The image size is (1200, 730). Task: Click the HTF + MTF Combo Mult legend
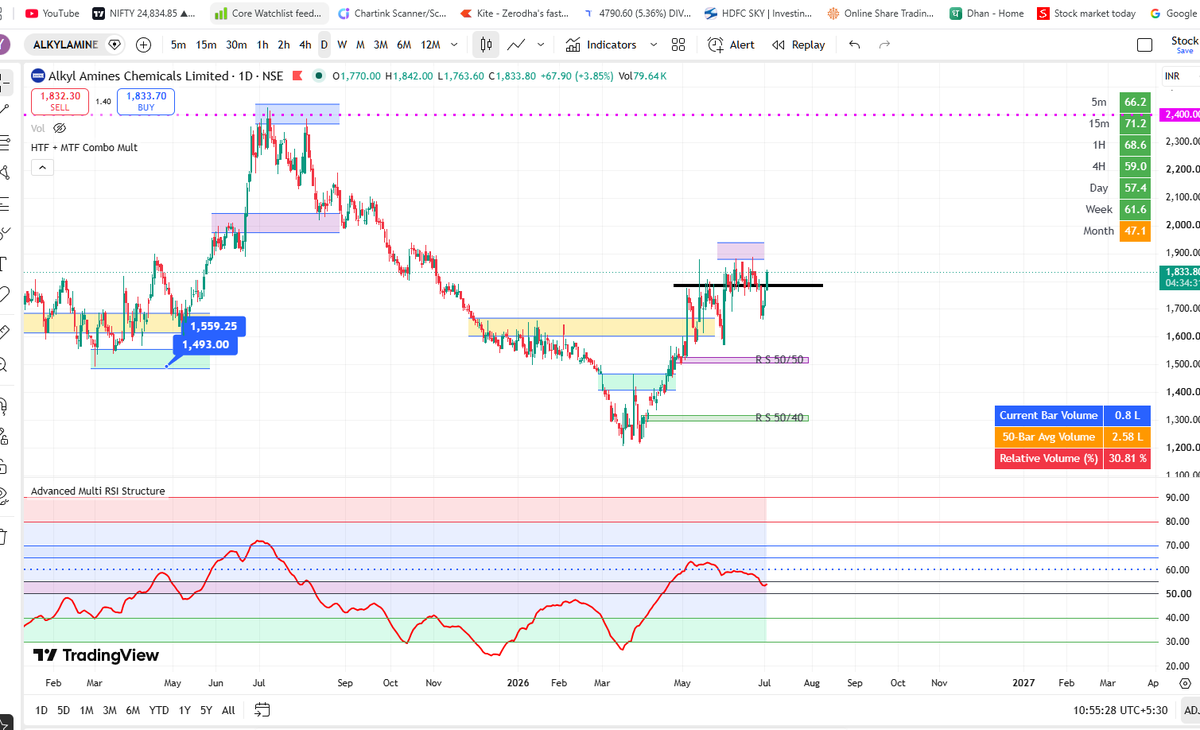(84, 147)
